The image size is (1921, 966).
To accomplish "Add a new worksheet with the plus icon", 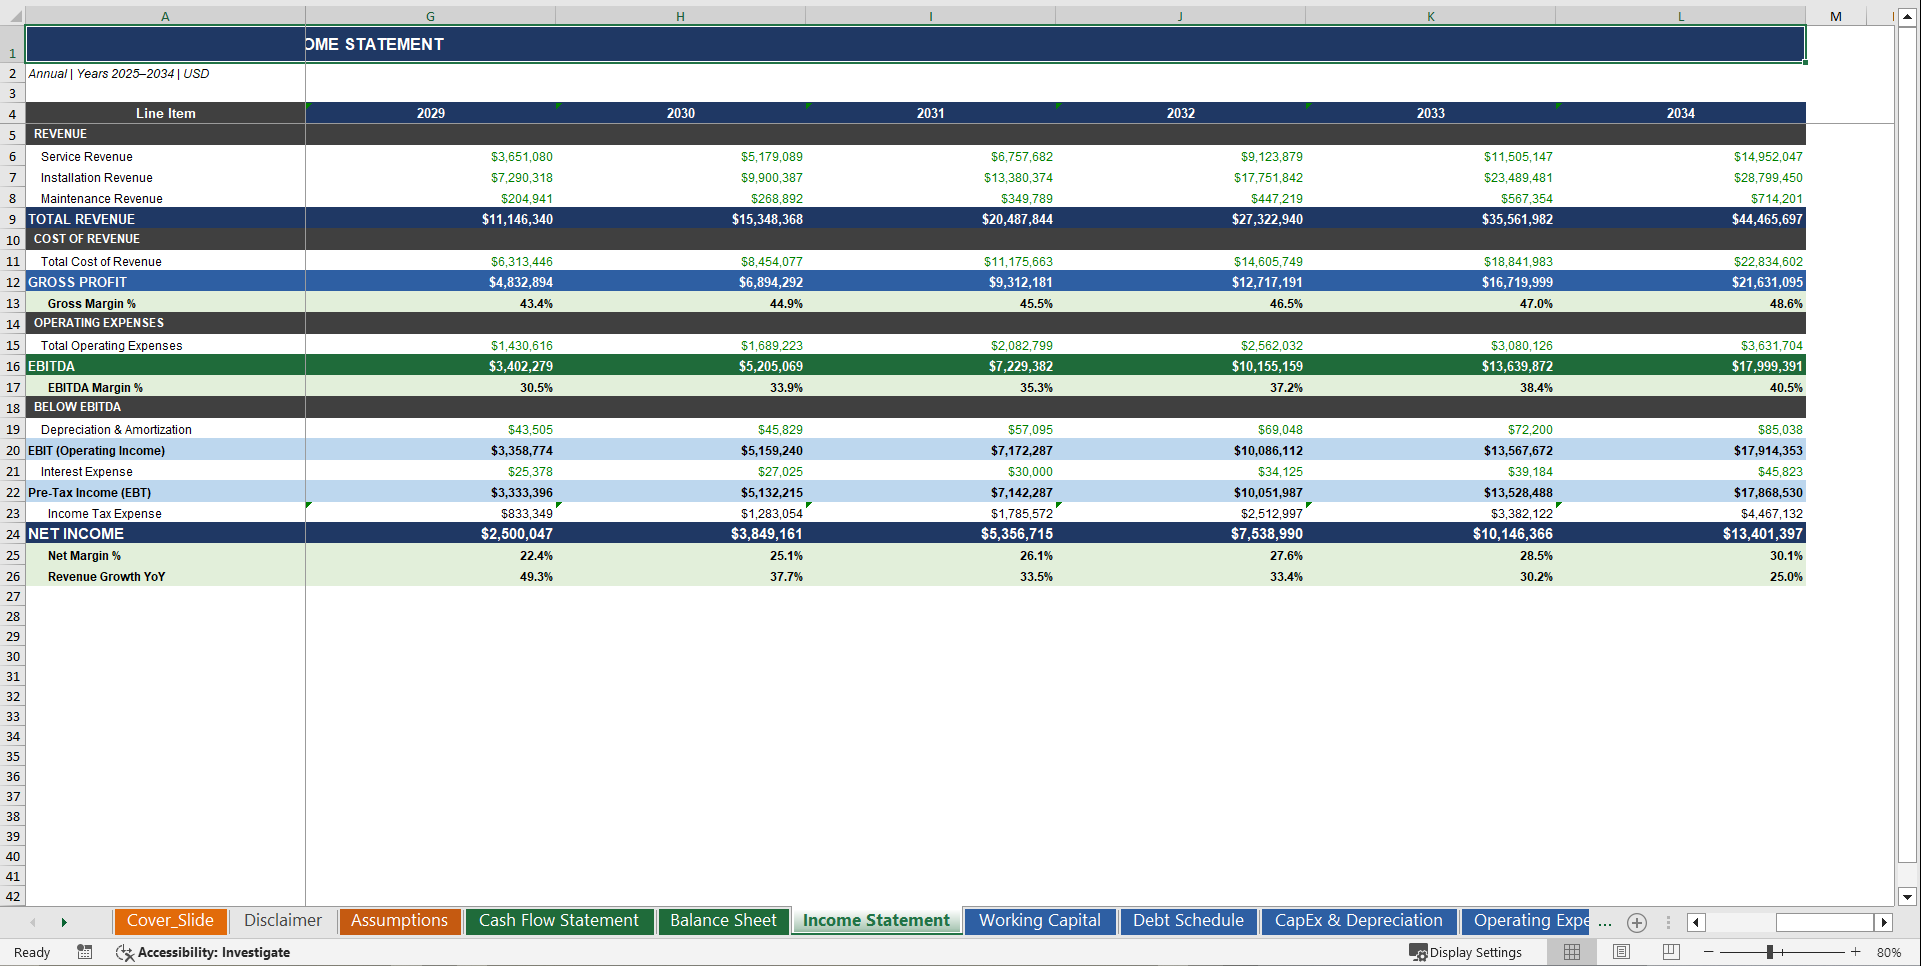I will [x=1637, y=923].
